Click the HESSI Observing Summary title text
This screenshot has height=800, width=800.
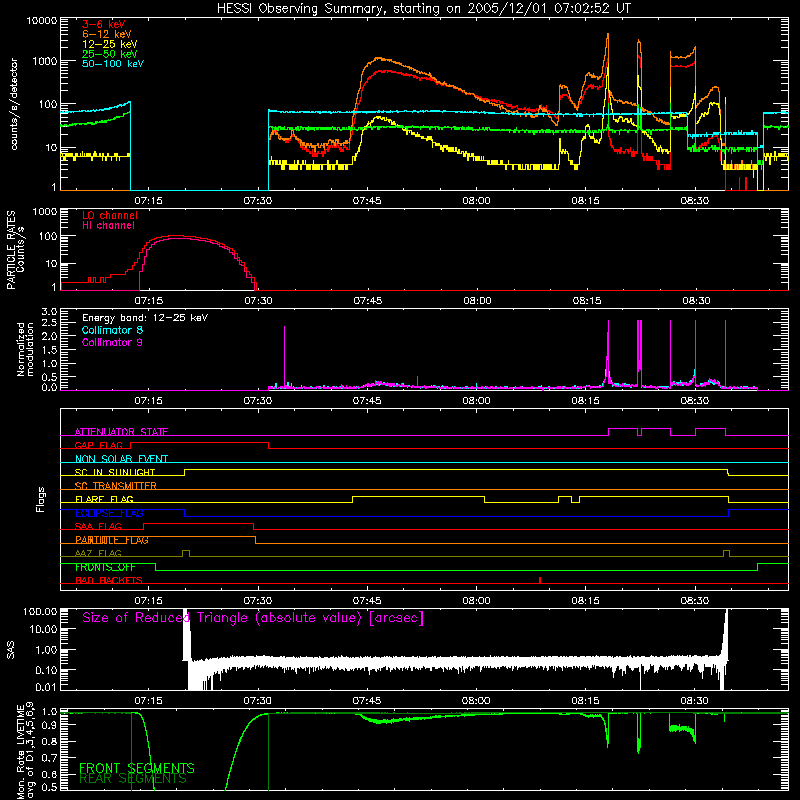[424, 9]
